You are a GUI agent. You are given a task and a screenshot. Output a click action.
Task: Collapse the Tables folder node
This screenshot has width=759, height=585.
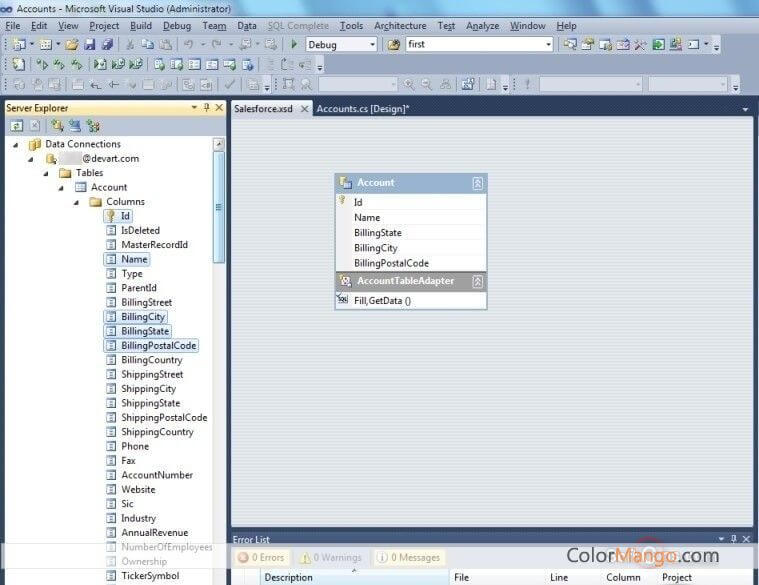[x=46, y=173]
